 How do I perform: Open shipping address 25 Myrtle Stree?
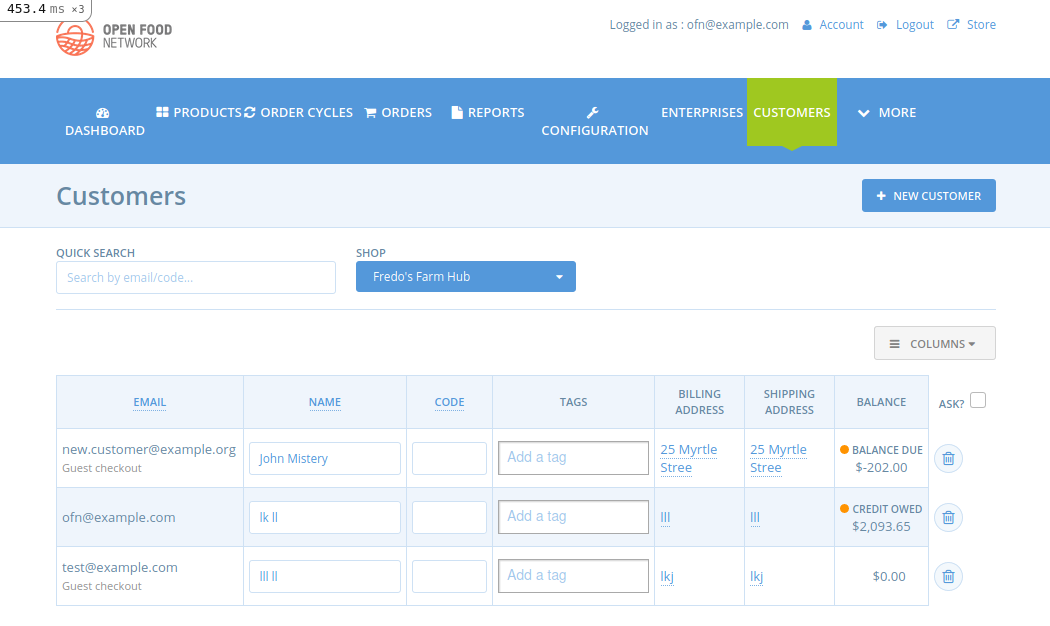point(778,459)
